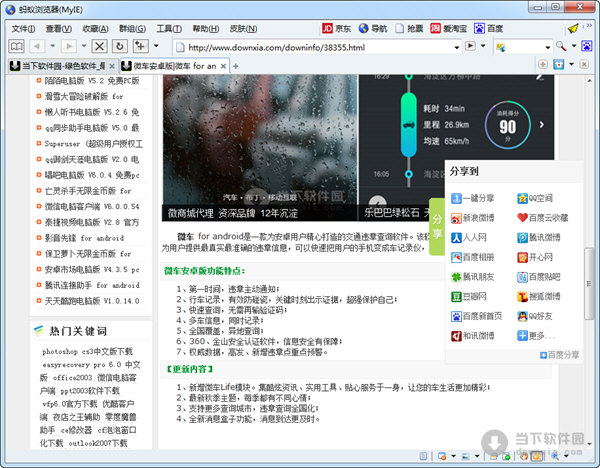Click the go arrow next to address bar
Image resolution: width=600 pixels, height=468 pixels.
pyautogui.click(x=470, y=46)
